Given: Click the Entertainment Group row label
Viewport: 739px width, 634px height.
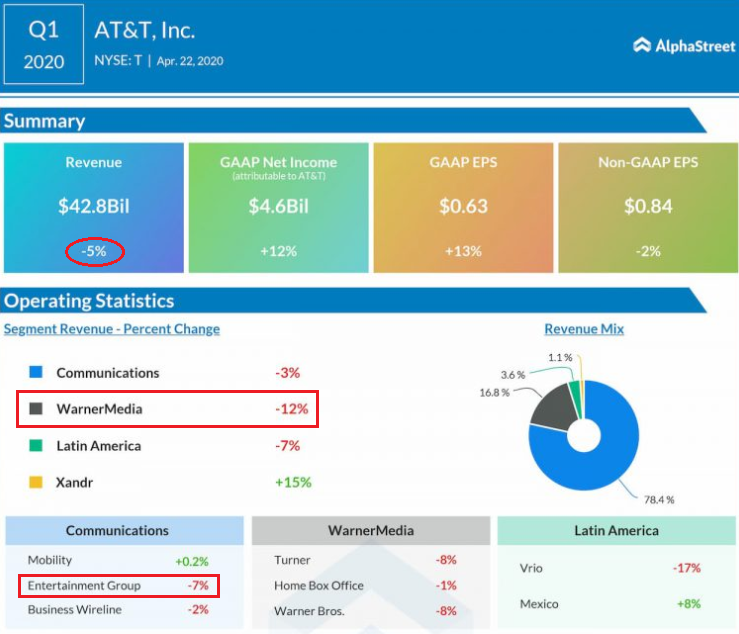Looking at the screenshot, I should pyautogui.click(x=84, y=585).
